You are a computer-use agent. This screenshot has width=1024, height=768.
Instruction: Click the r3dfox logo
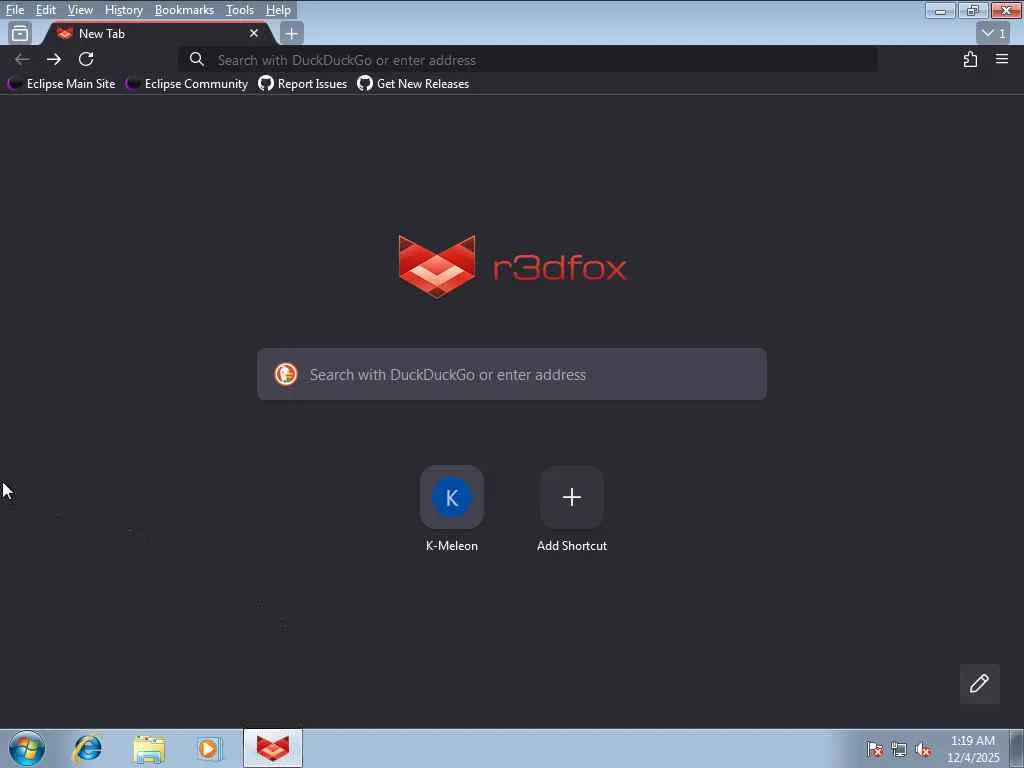pyautogui.click(x=513, y=266)
